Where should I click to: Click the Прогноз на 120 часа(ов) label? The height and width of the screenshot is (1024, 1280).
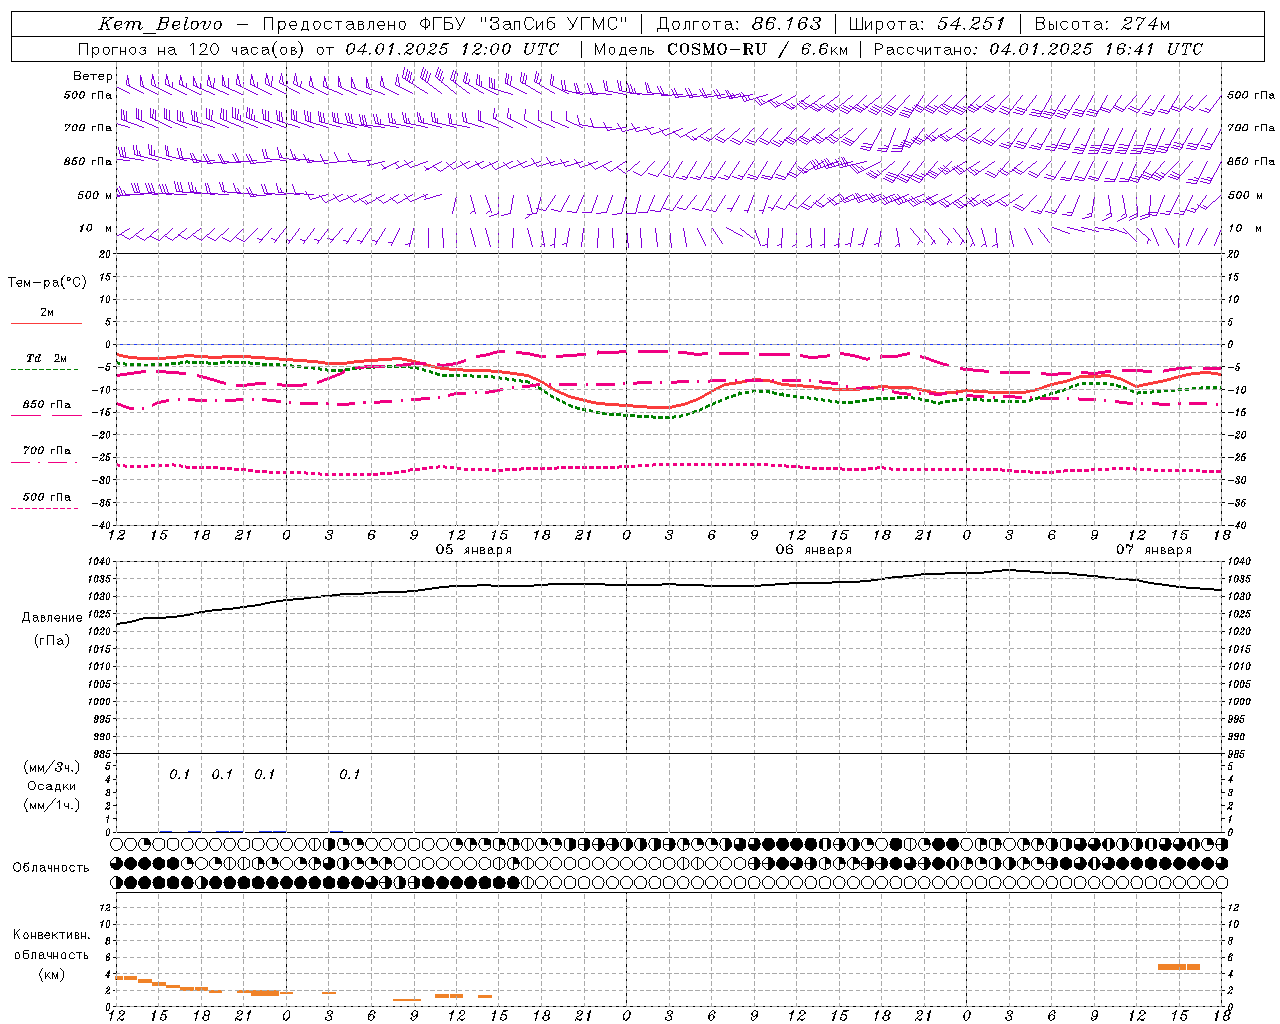[192, 49]
